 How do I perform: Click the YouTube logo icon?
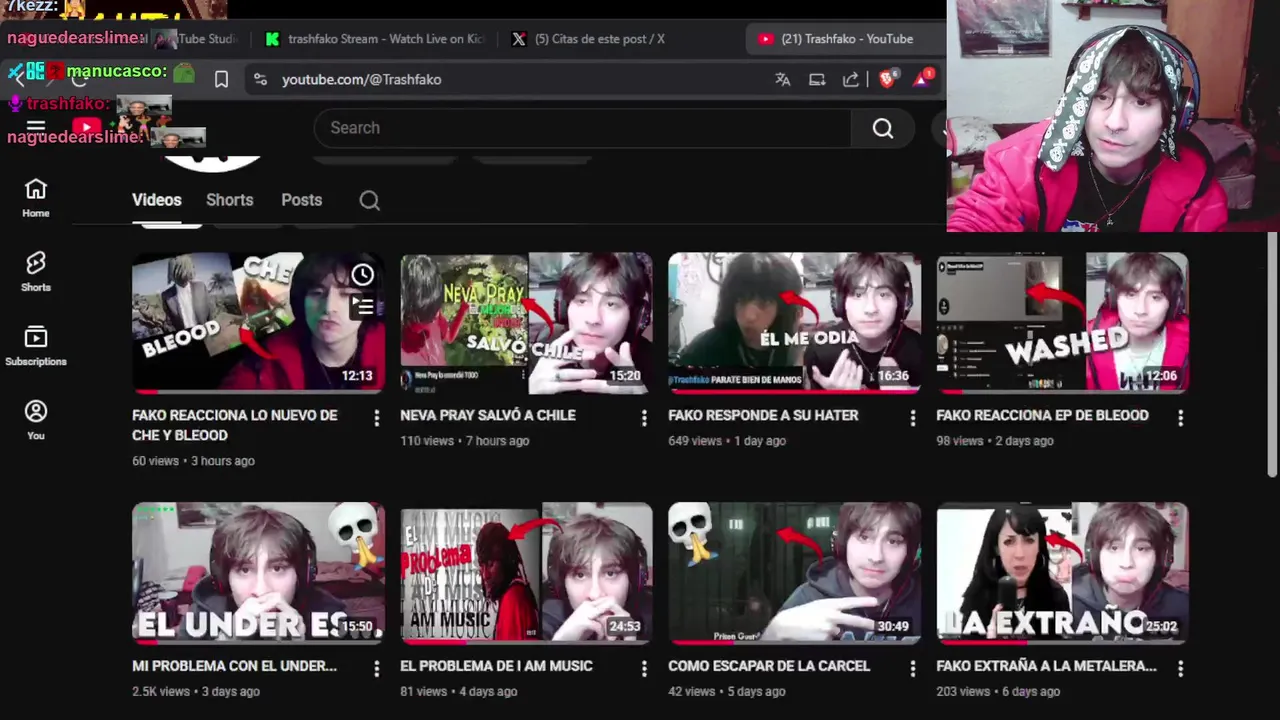(x=87, y=127)
